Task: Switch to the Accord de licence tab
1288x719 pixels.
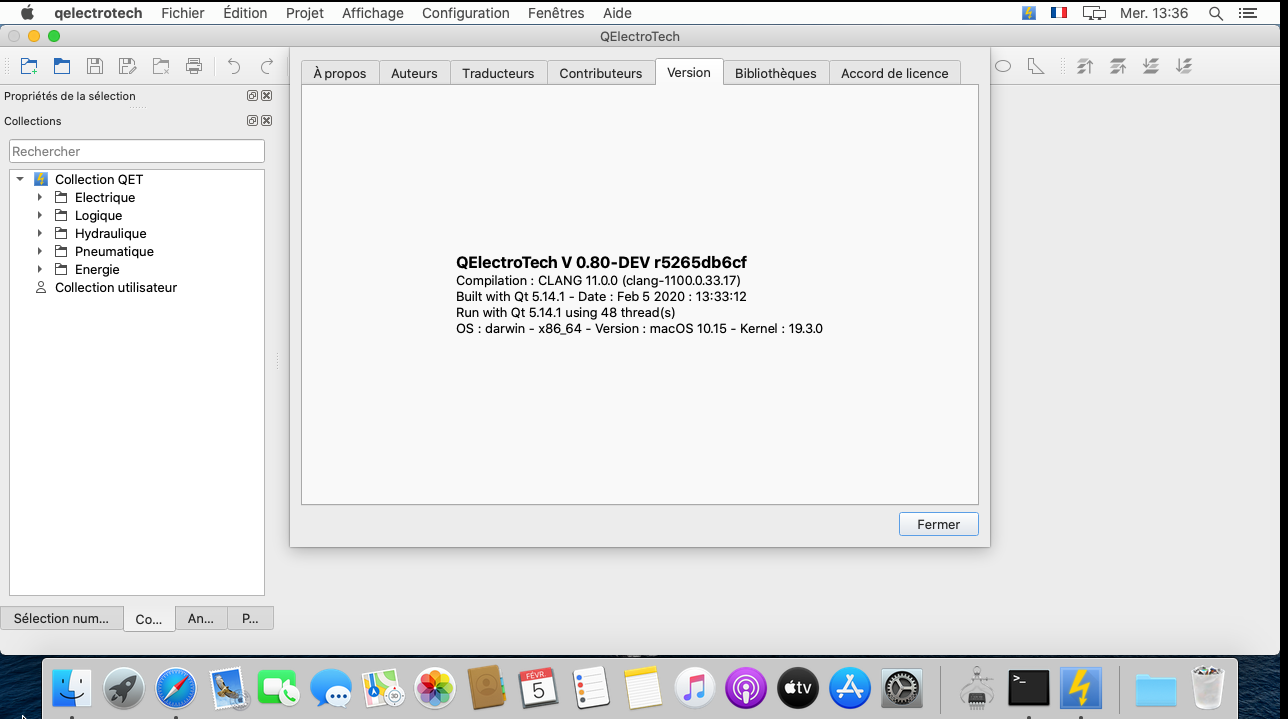Action: coord(895,73)
